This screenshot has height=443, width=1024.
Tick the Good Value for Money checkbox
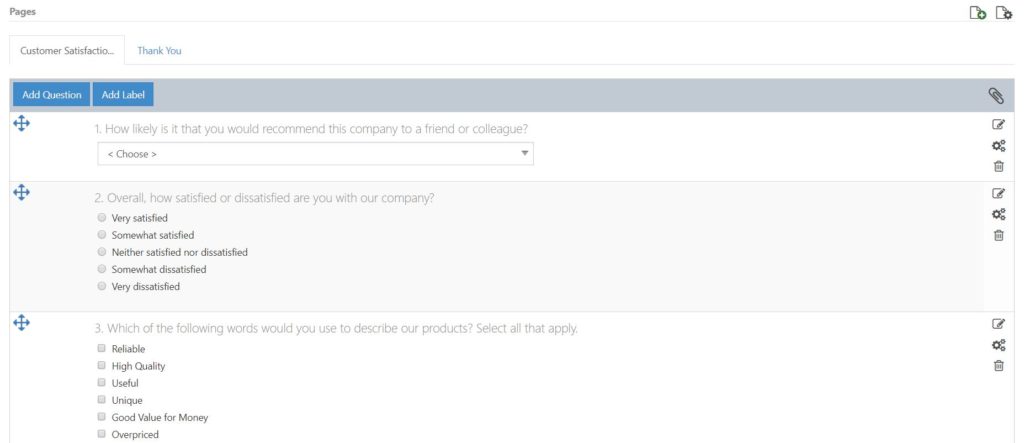[101, 416]
